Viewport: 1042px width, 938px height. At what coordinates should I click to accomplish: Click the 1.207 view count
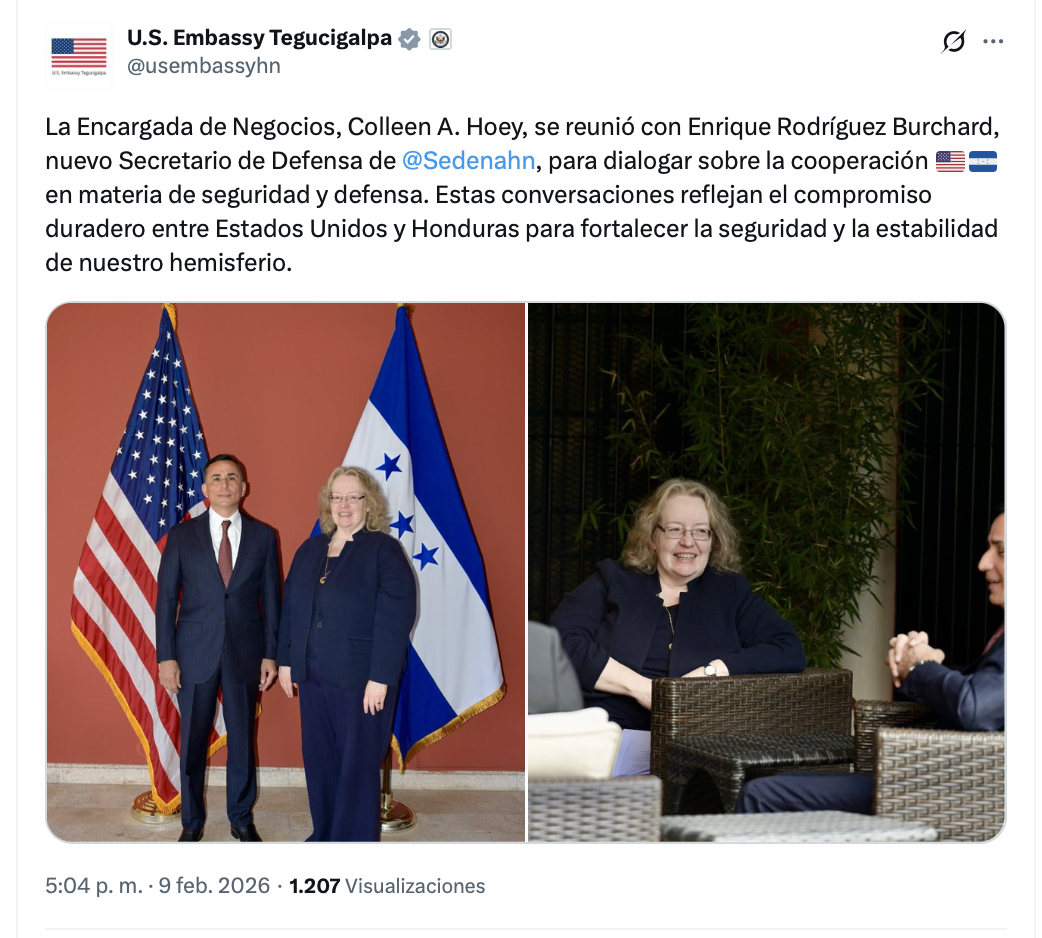314,886
